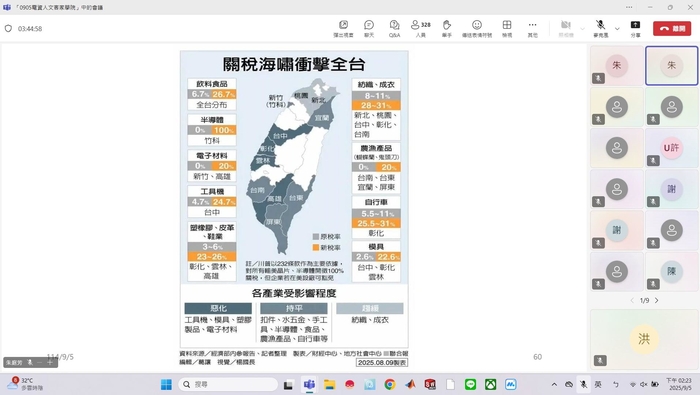Select the 陳 participant tile
700x395 pixels.
671,271
